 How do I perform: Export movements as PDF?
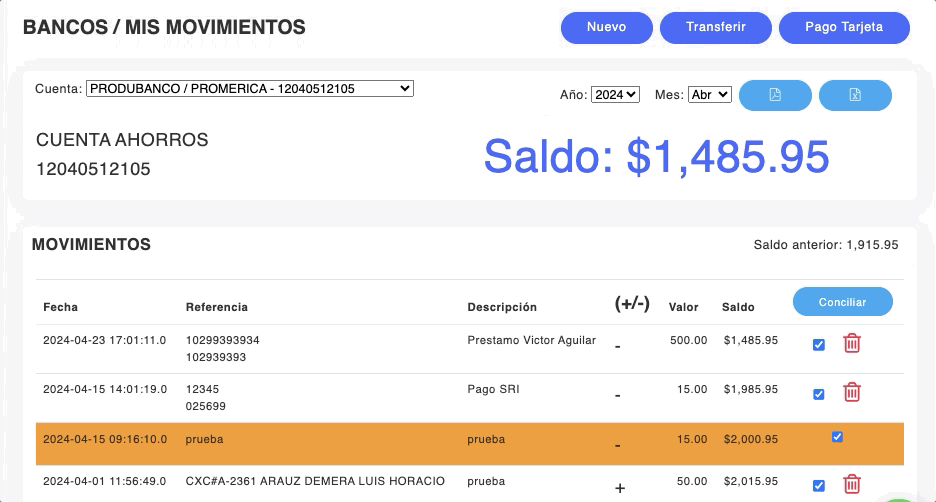pos(775,95)
